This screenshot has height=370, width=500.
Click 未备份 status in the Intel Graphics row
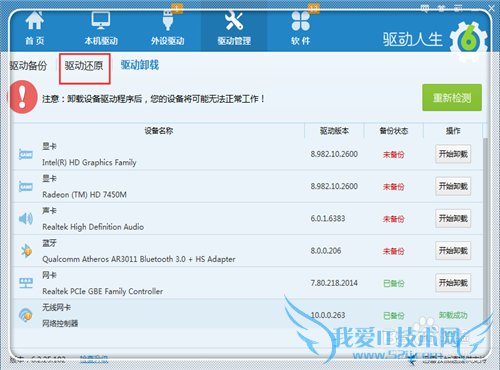394,154
